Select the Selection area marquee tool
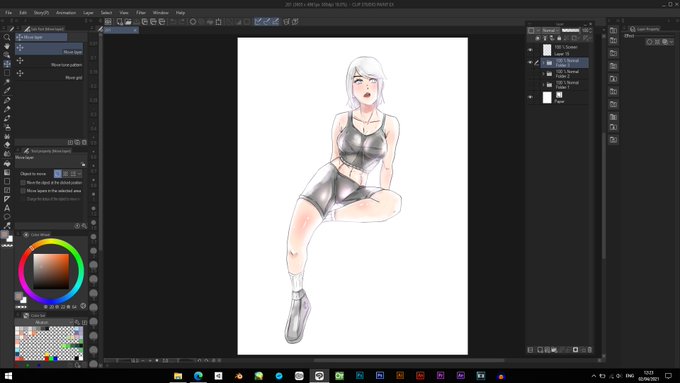The height and width of the screenshot is (383, 680). [7, 73]
